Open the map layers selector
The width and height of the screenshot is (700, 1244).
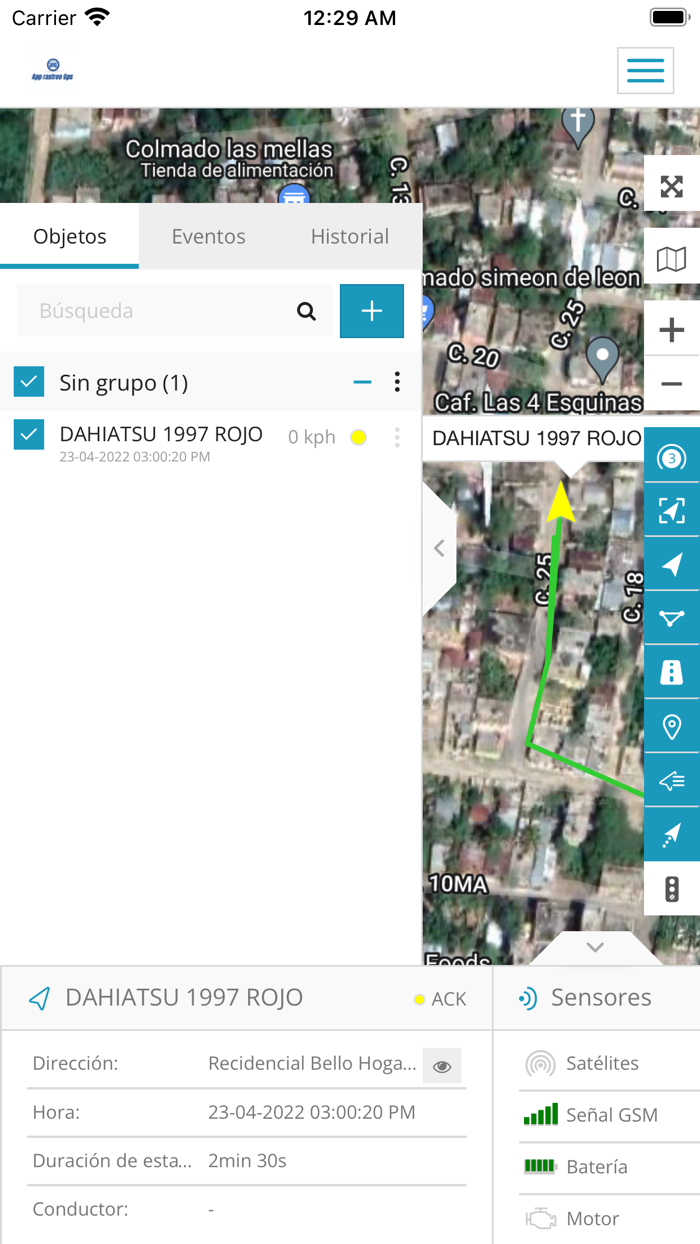pos(672,259)
